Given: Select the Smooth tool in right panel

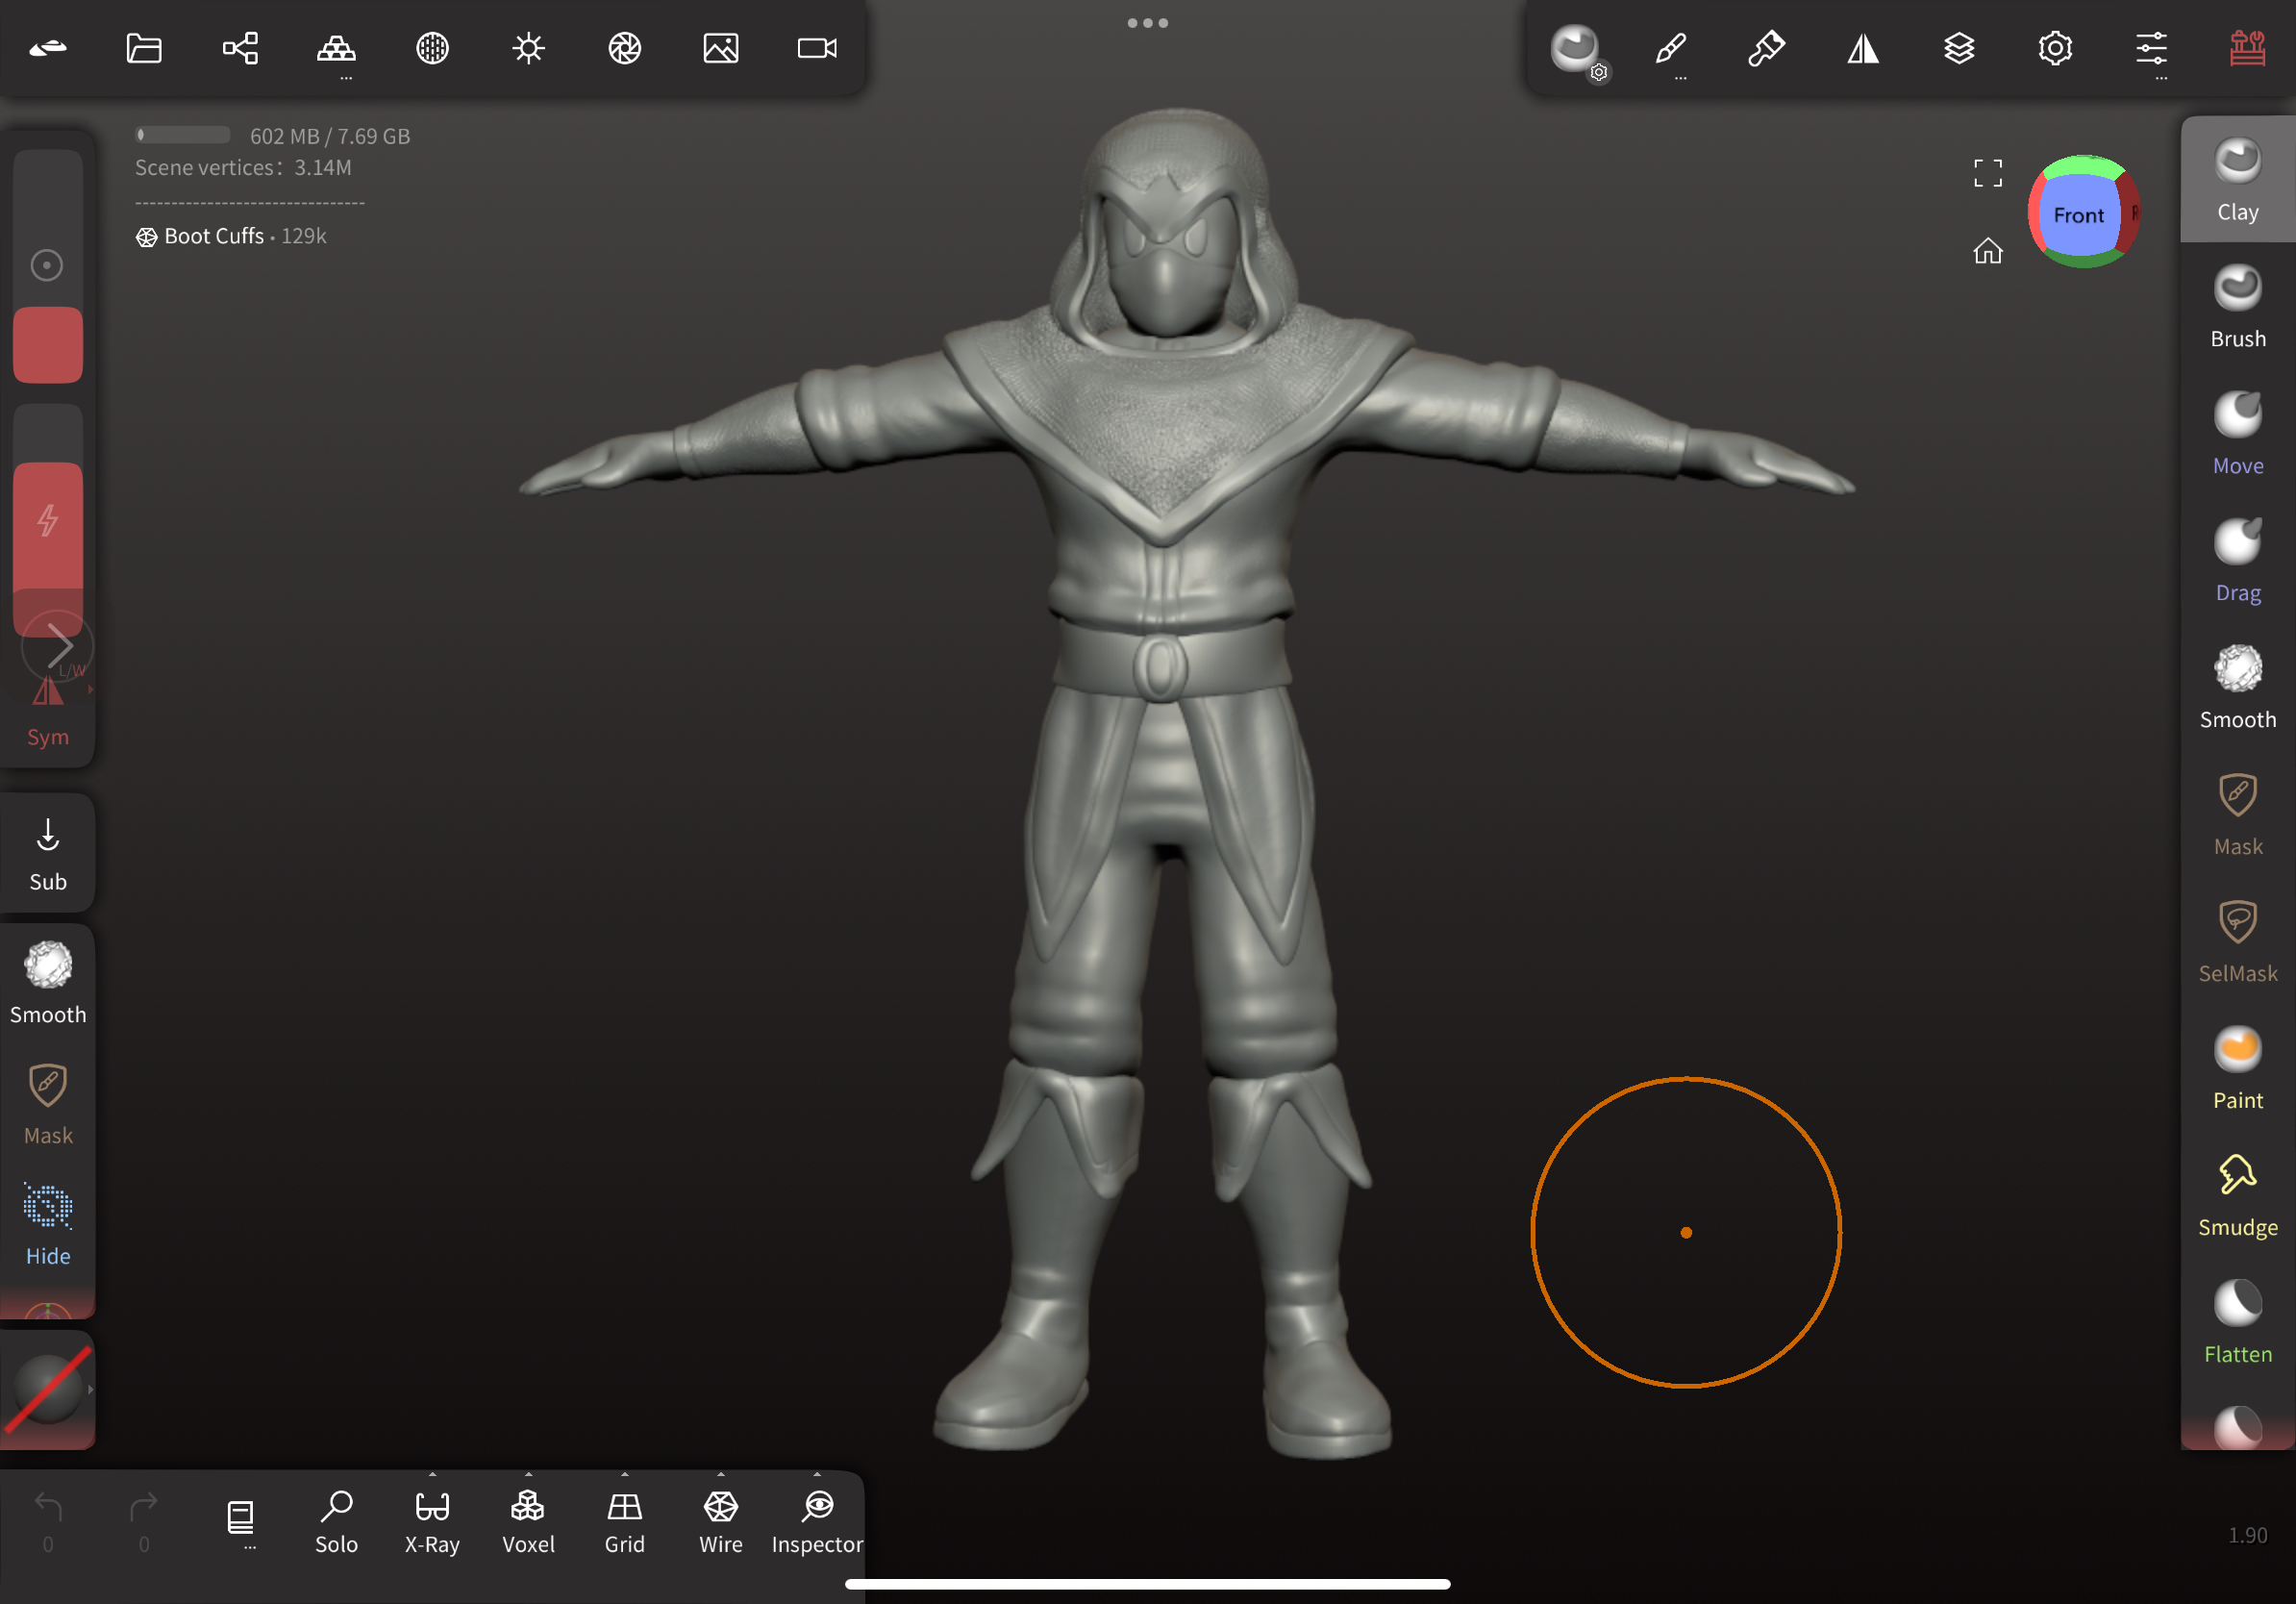Looking at the screenshot, I should [2237, 687].
